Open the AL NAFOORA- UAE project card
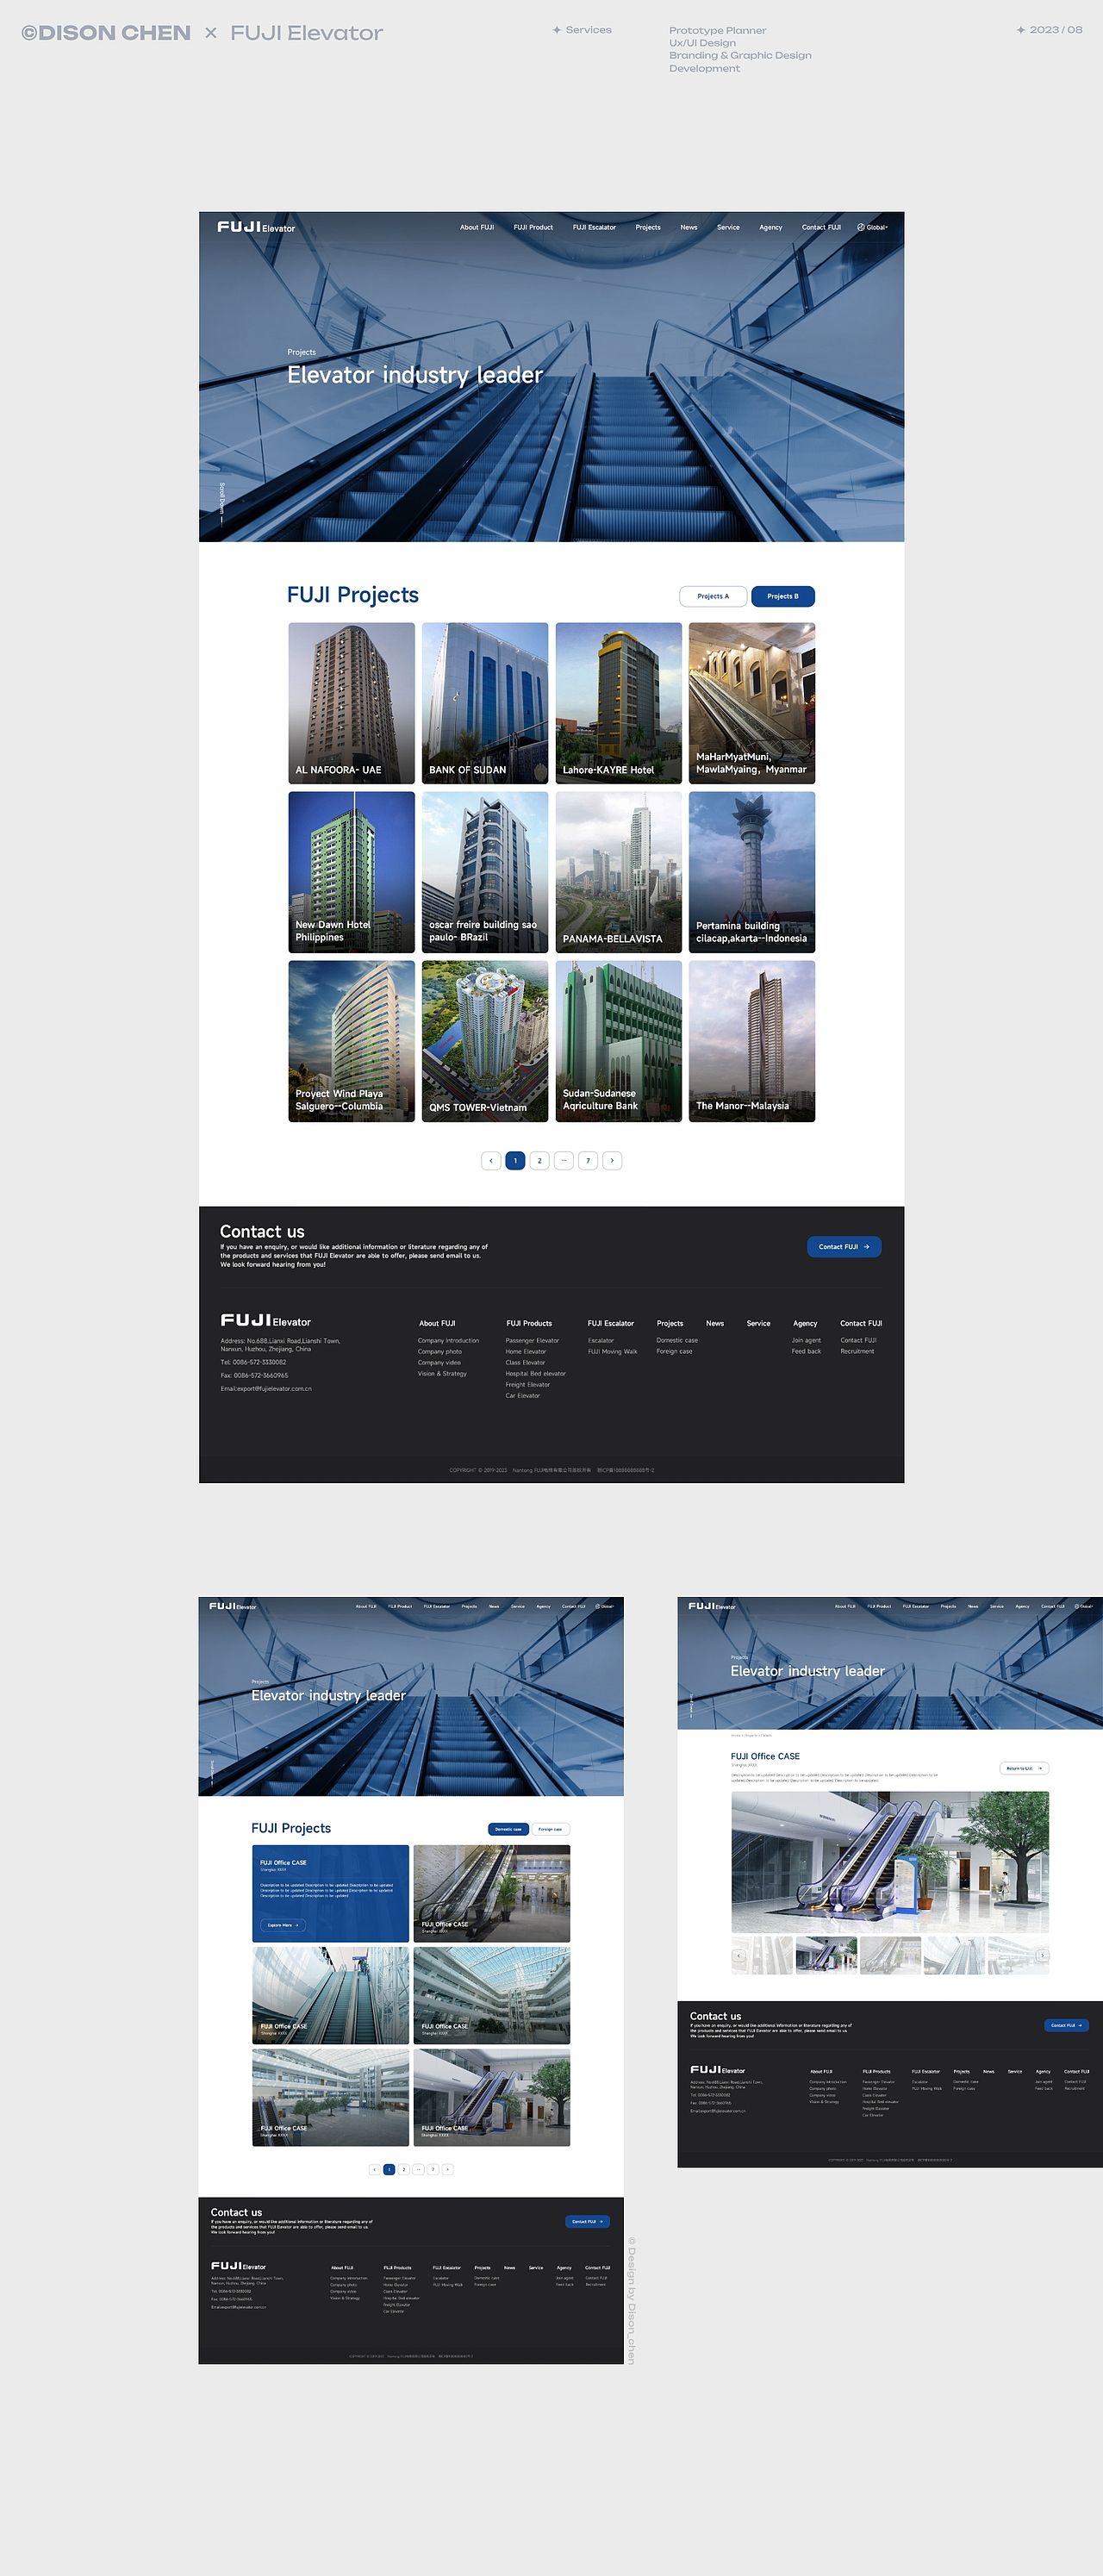The image size is (1103, 2576). click(x=351, y=703)
